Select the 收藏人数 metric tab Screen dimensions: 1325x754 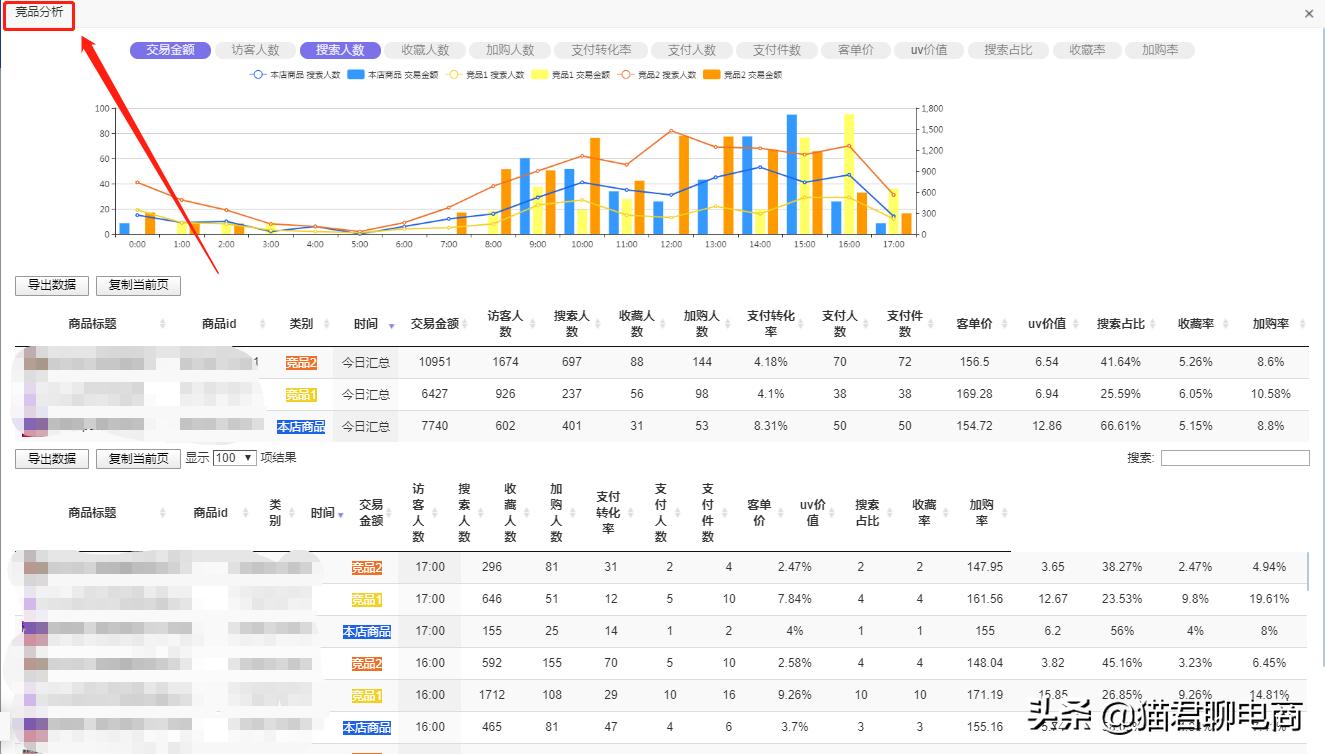click(424, 49)
